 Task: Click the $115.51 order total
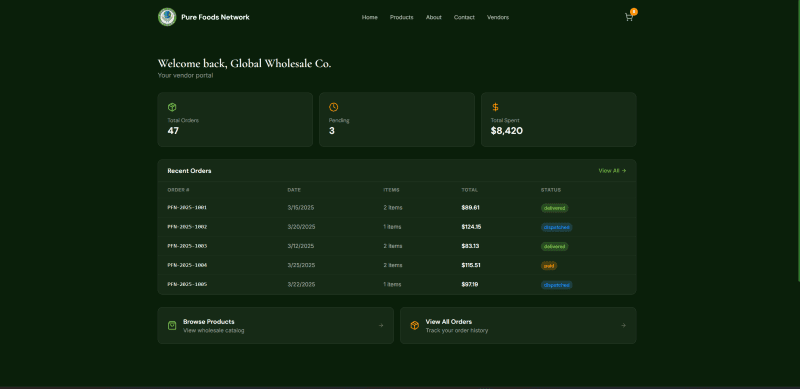(x=471, y=265)
